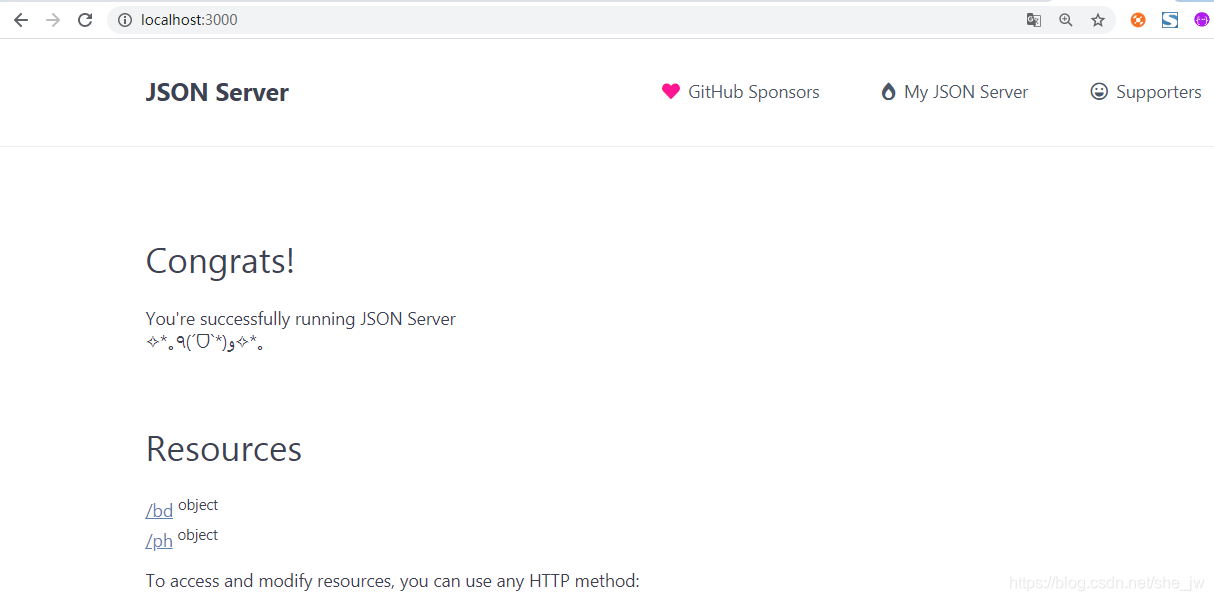Image resolution: width=1214 pixels, height=601 pixels.
Task: Click the "object" label next to /ph
Action: 198,535
